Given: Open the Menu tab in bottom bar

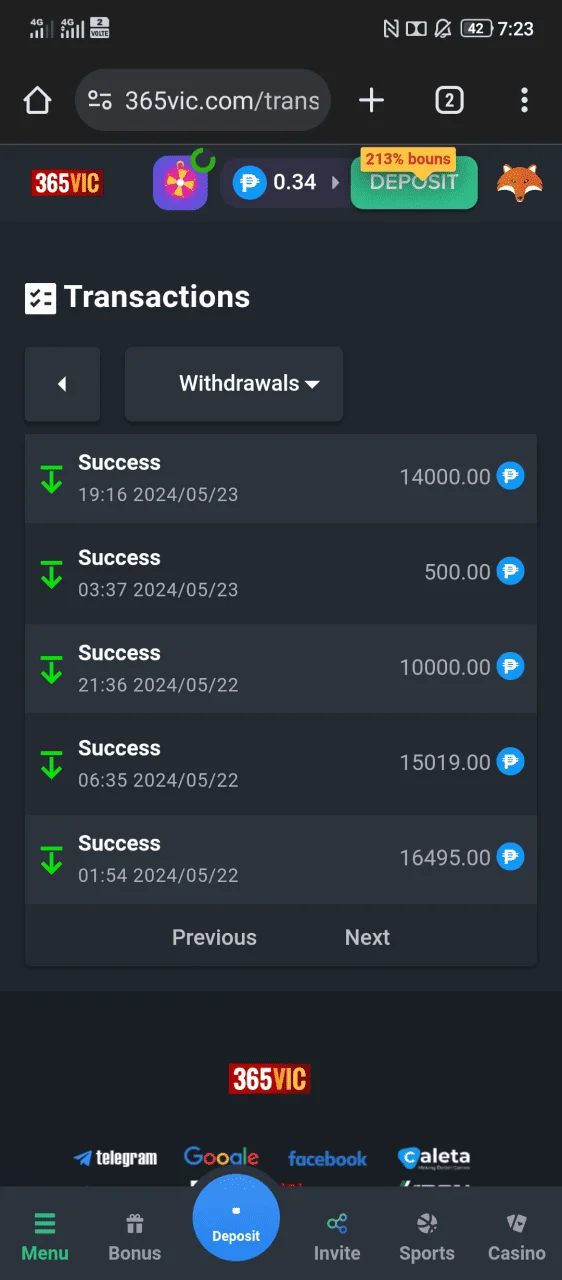Looking at the screenshot, I should [x=45, y=1236].
